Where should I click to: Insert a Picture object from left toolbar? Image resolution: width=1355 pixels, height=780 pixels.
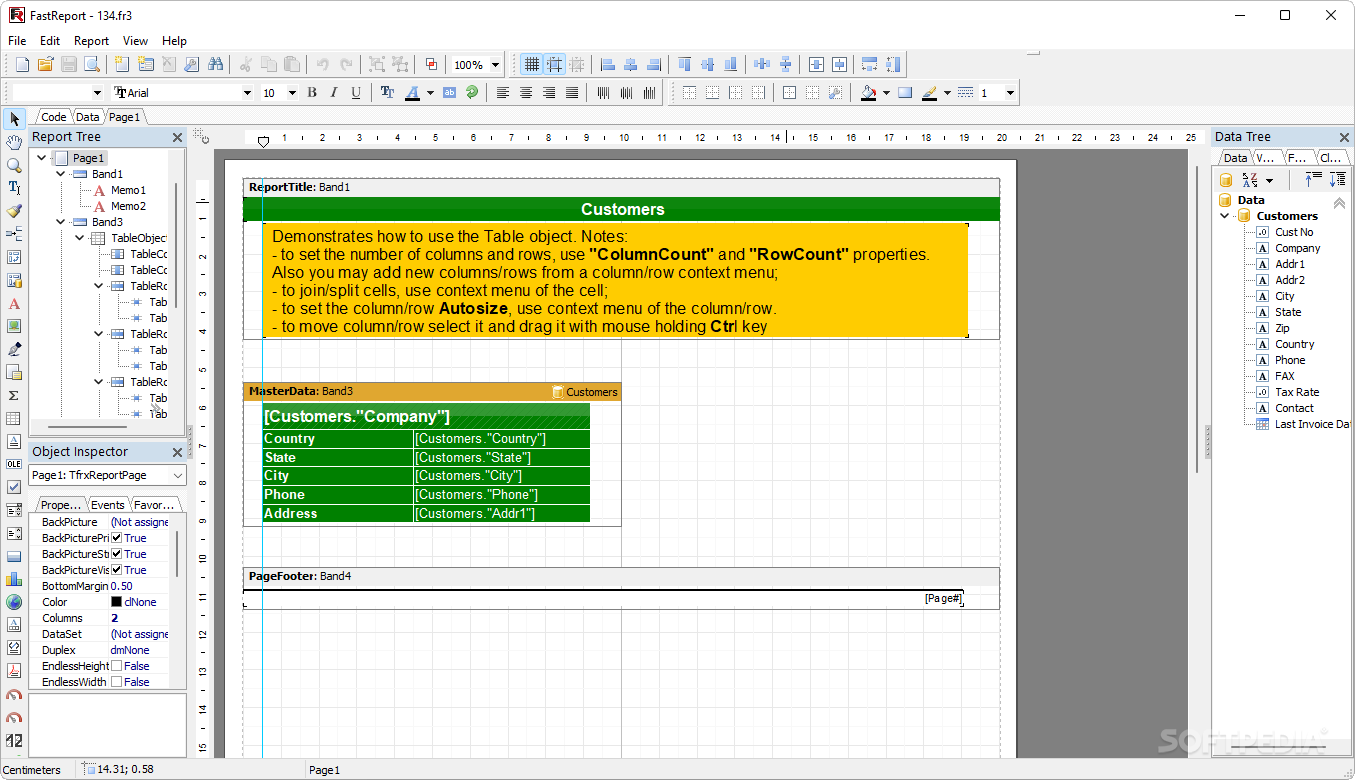(x=14, y=326)
